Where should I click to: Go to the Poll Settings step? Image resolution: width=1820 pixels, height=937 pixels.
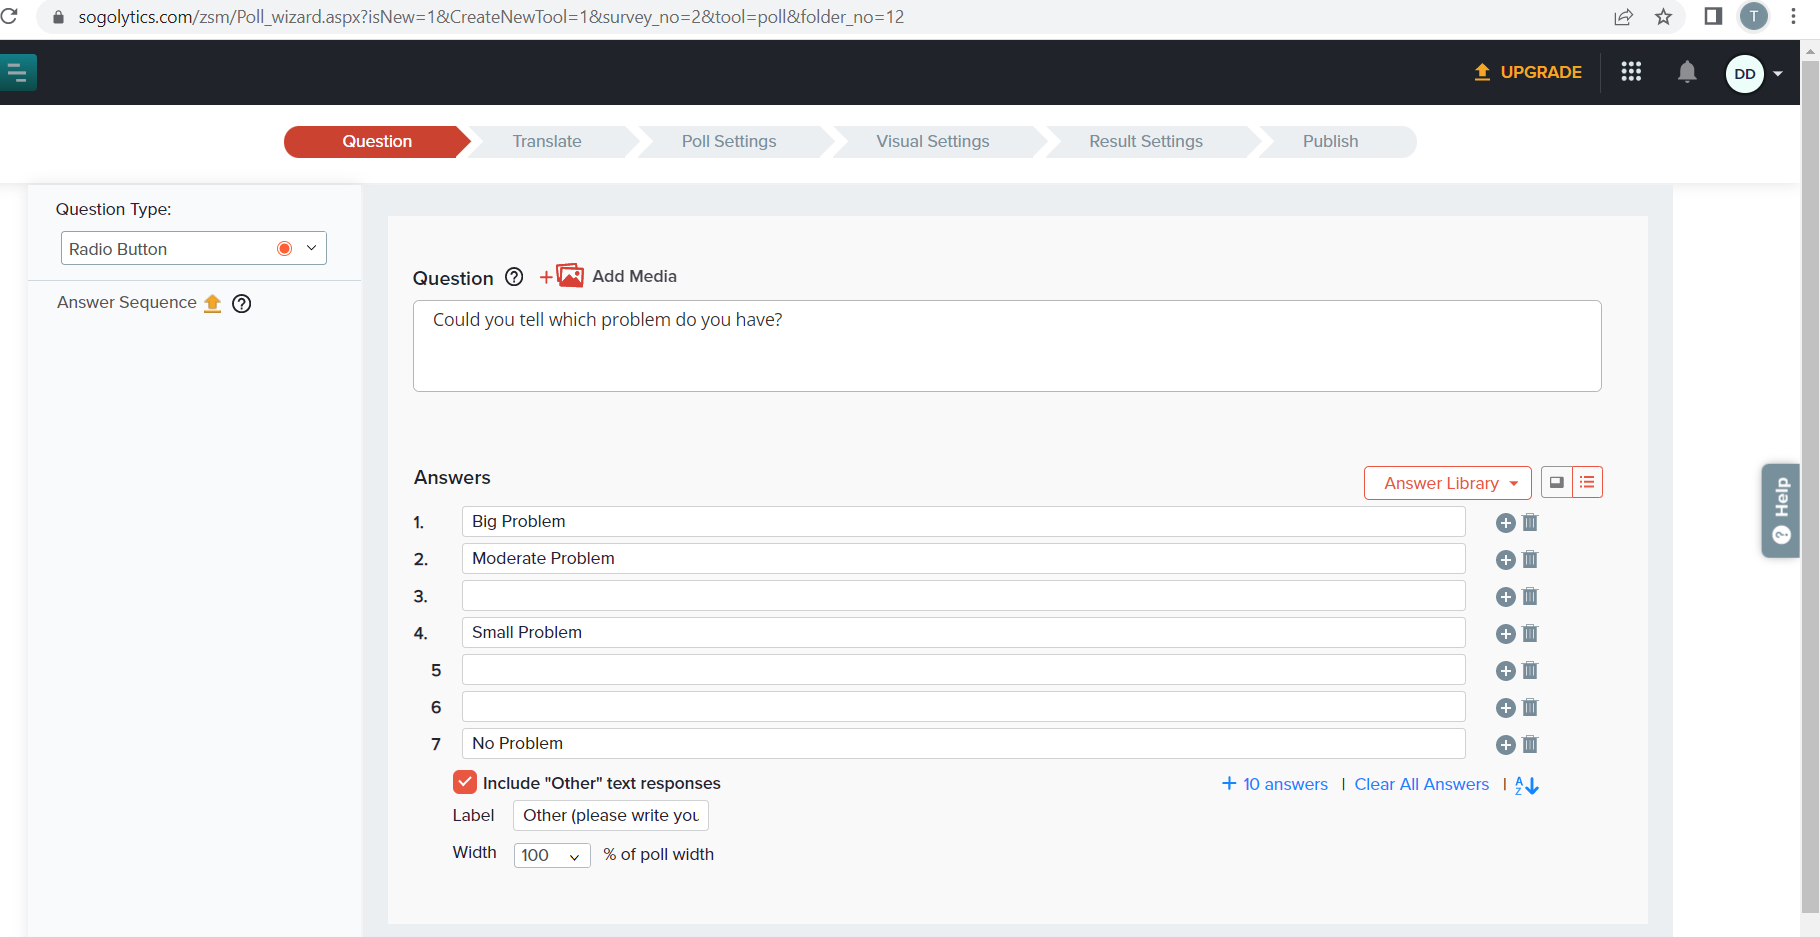729,141
